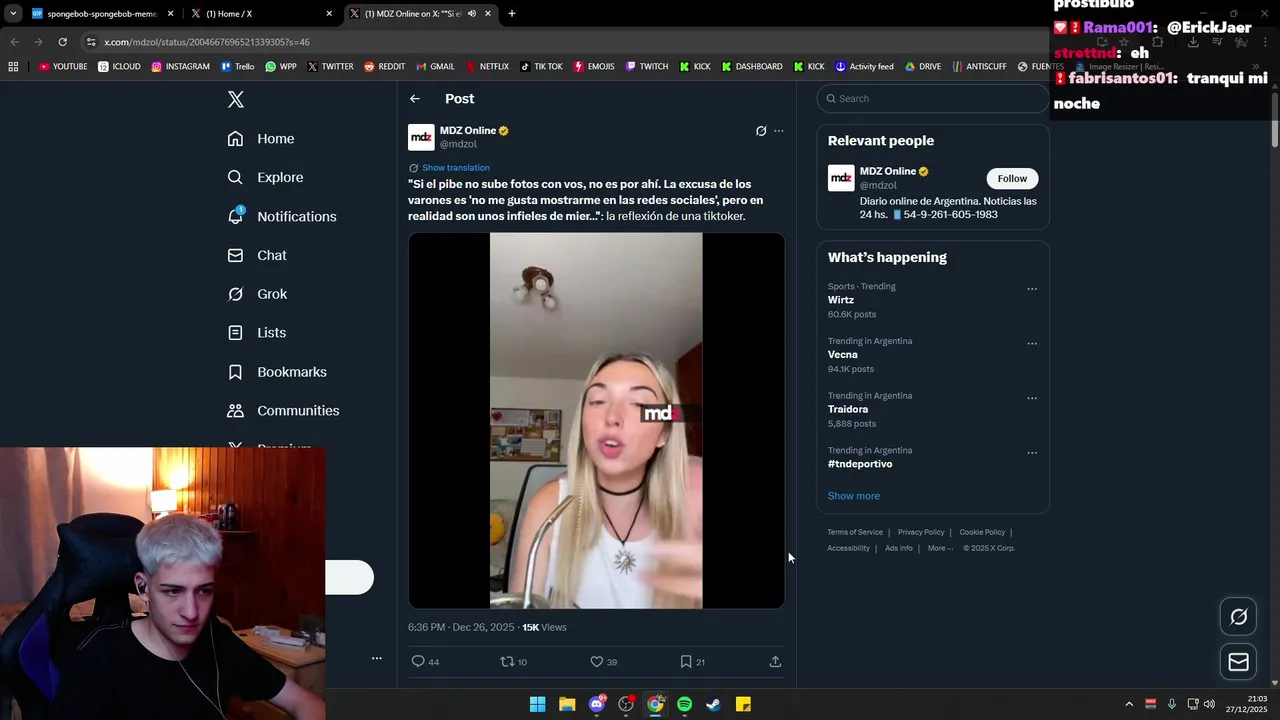Open Grok from the sidebar
Screen dimensions: 1280x720
click(x=257, y=294)
